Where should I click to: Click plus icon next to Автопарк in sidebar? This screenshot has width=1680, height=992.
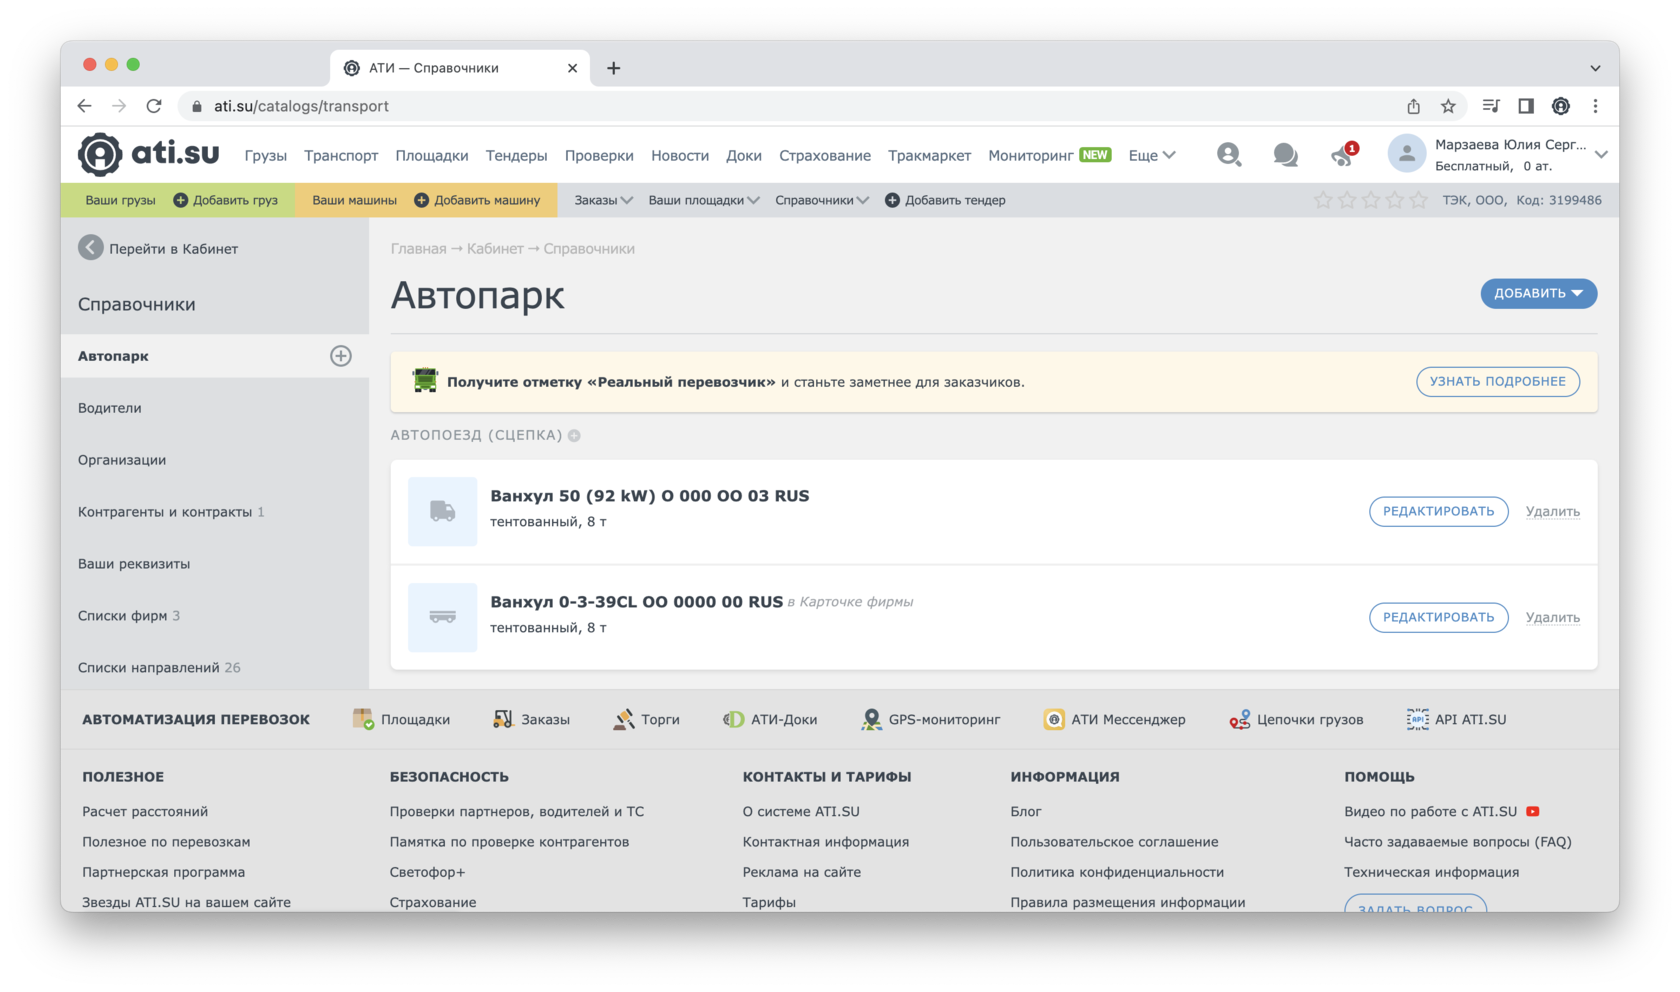tap(341, 356)
